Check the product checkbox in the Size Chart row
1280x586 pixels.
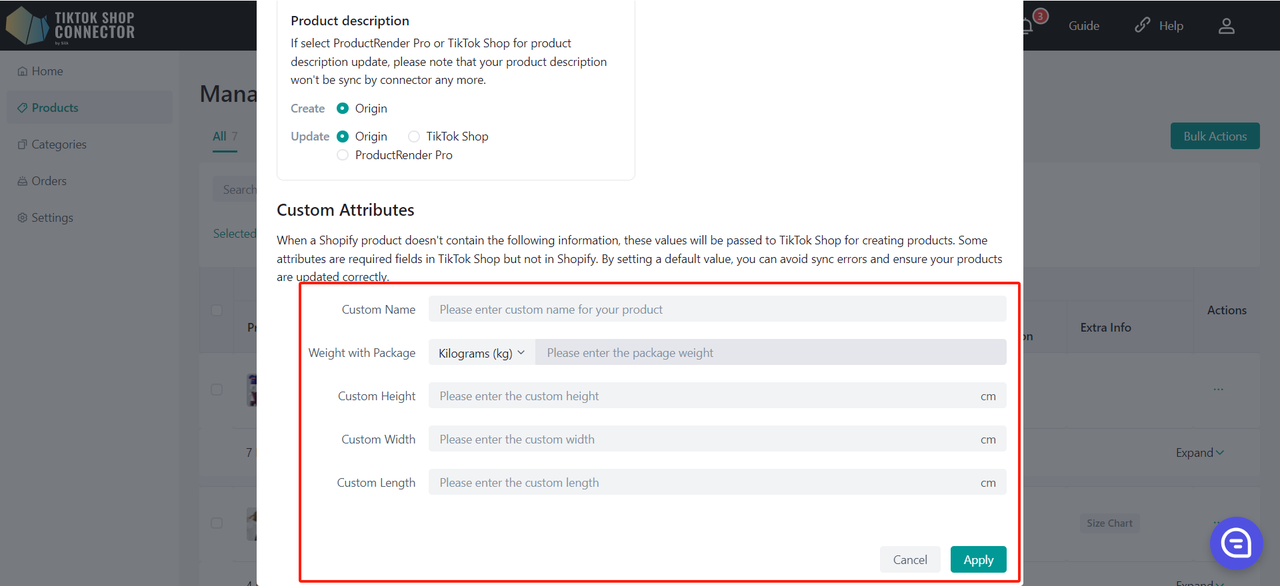click(216, 523)
